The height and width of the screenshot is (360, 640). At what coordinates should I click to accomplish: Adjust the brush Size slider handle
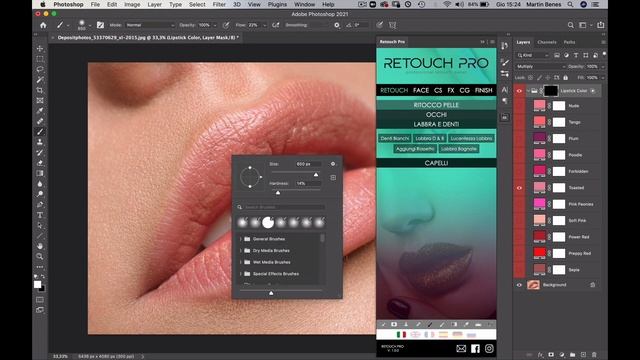coord(316,175)
